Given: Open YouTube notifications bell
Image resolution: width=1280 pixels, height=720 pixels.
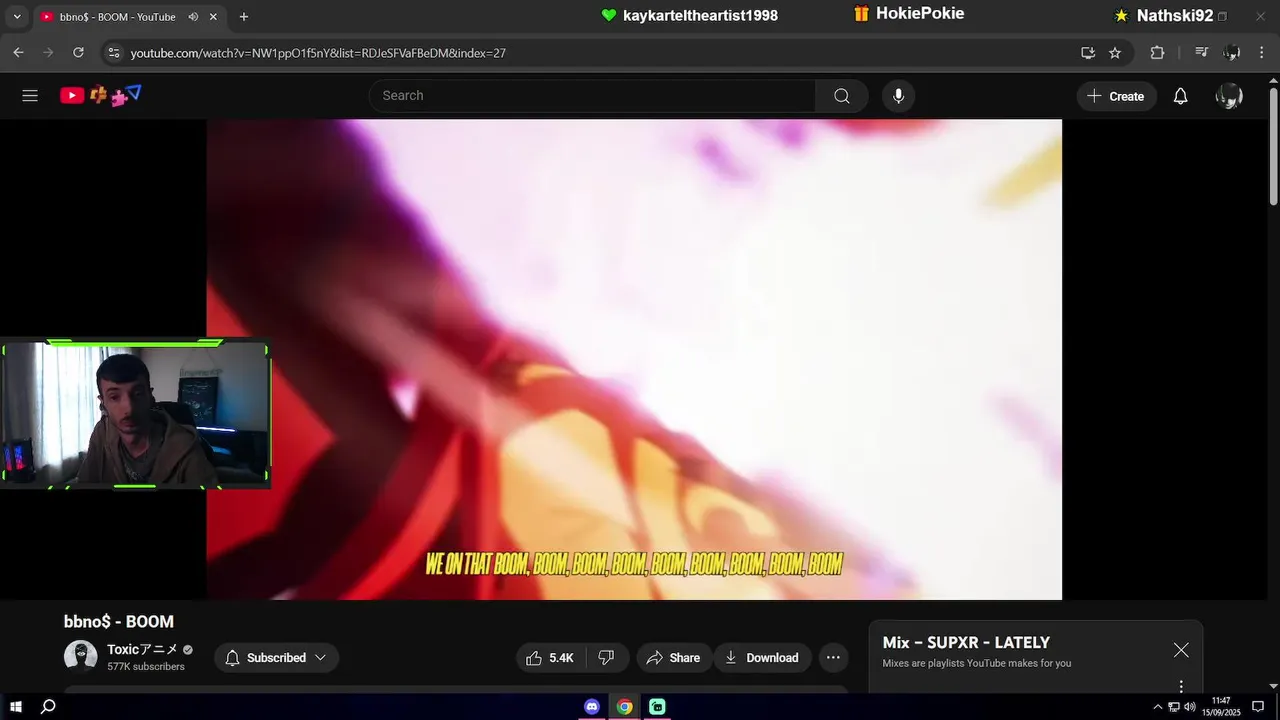Looking at the screenshot, I should click(x=1180, y=96).
